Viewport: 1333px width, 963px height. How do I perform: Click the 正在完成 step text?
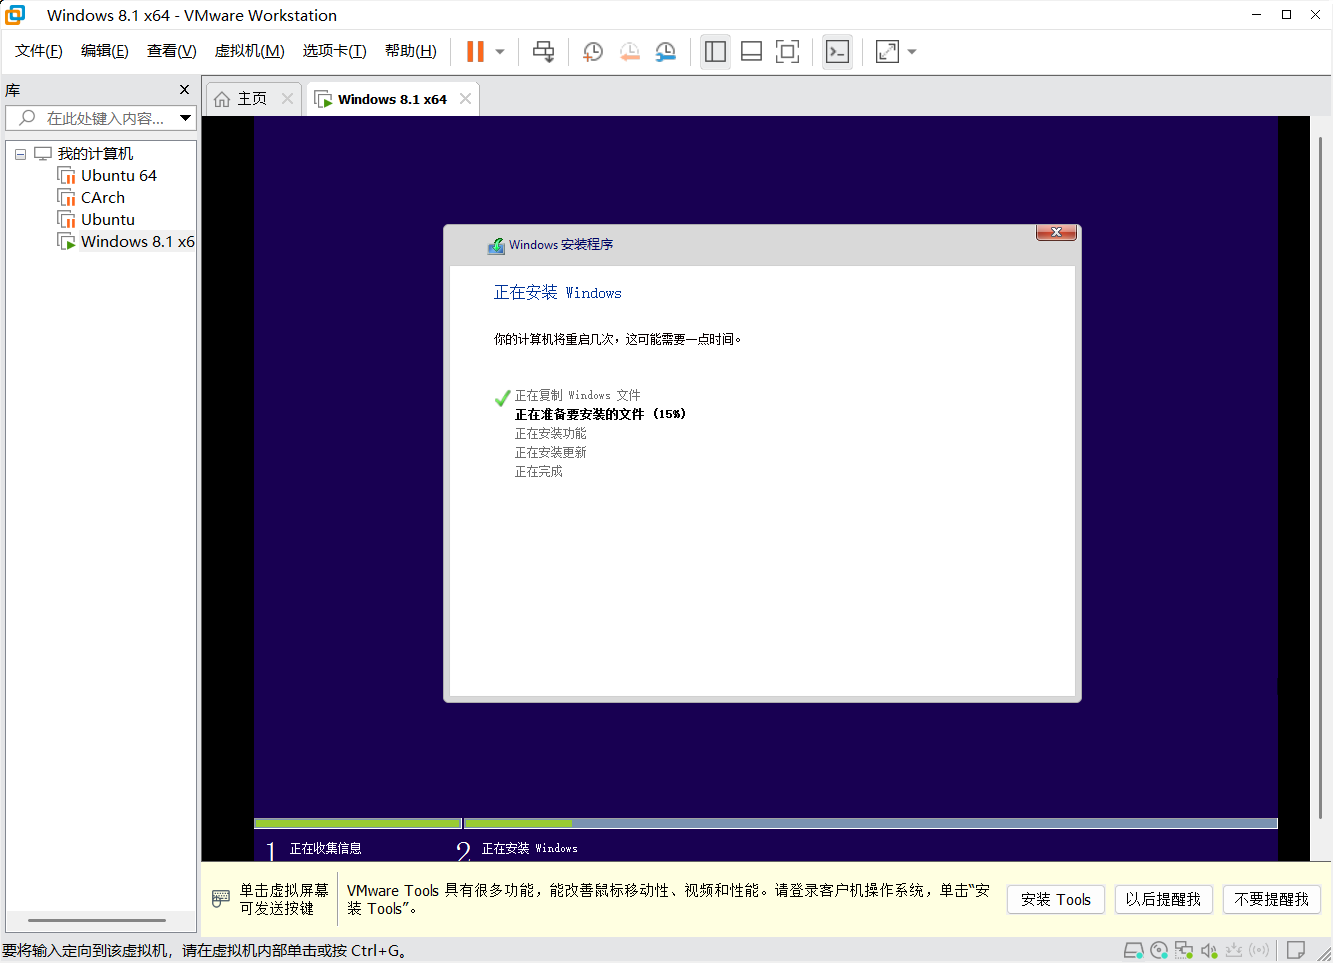tap(538, 471)
